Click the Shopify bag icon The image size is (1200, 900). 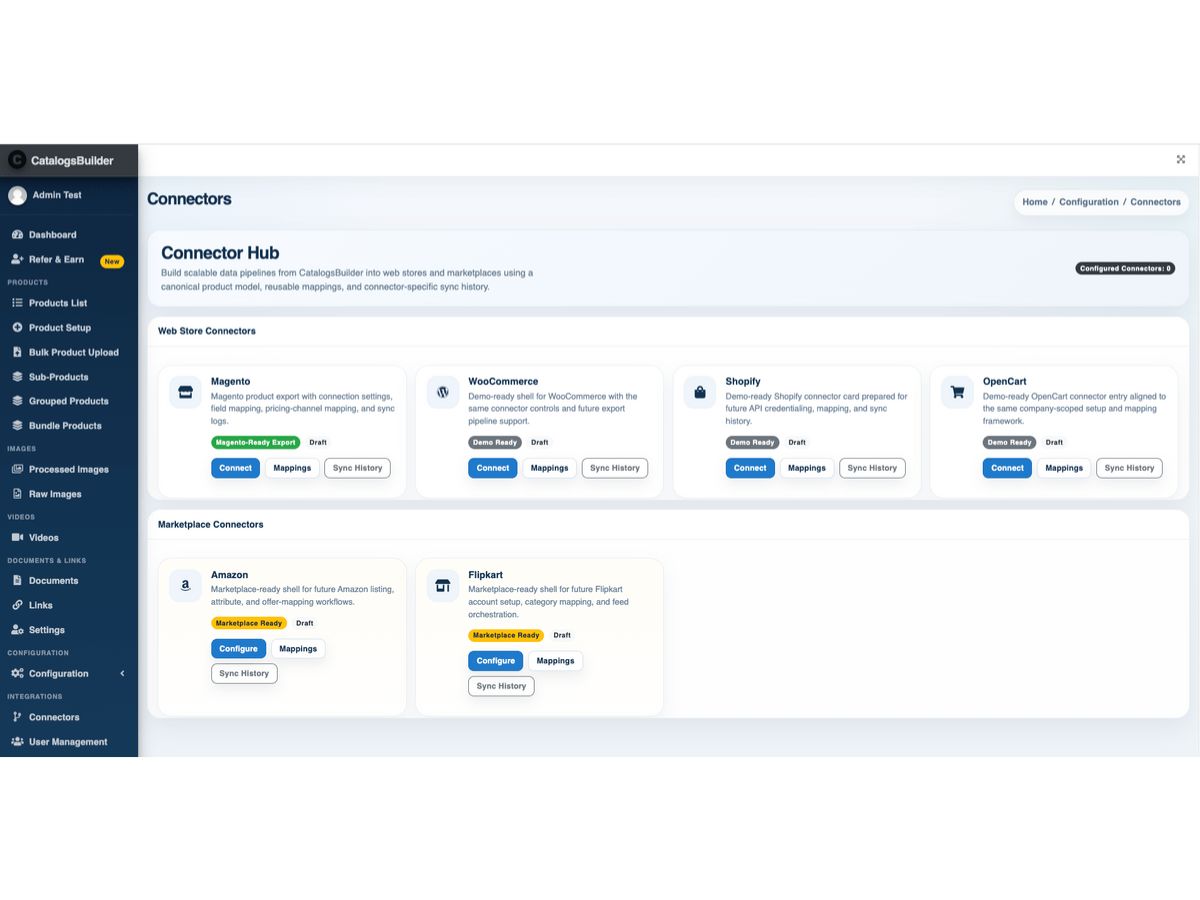click(700, 393)
